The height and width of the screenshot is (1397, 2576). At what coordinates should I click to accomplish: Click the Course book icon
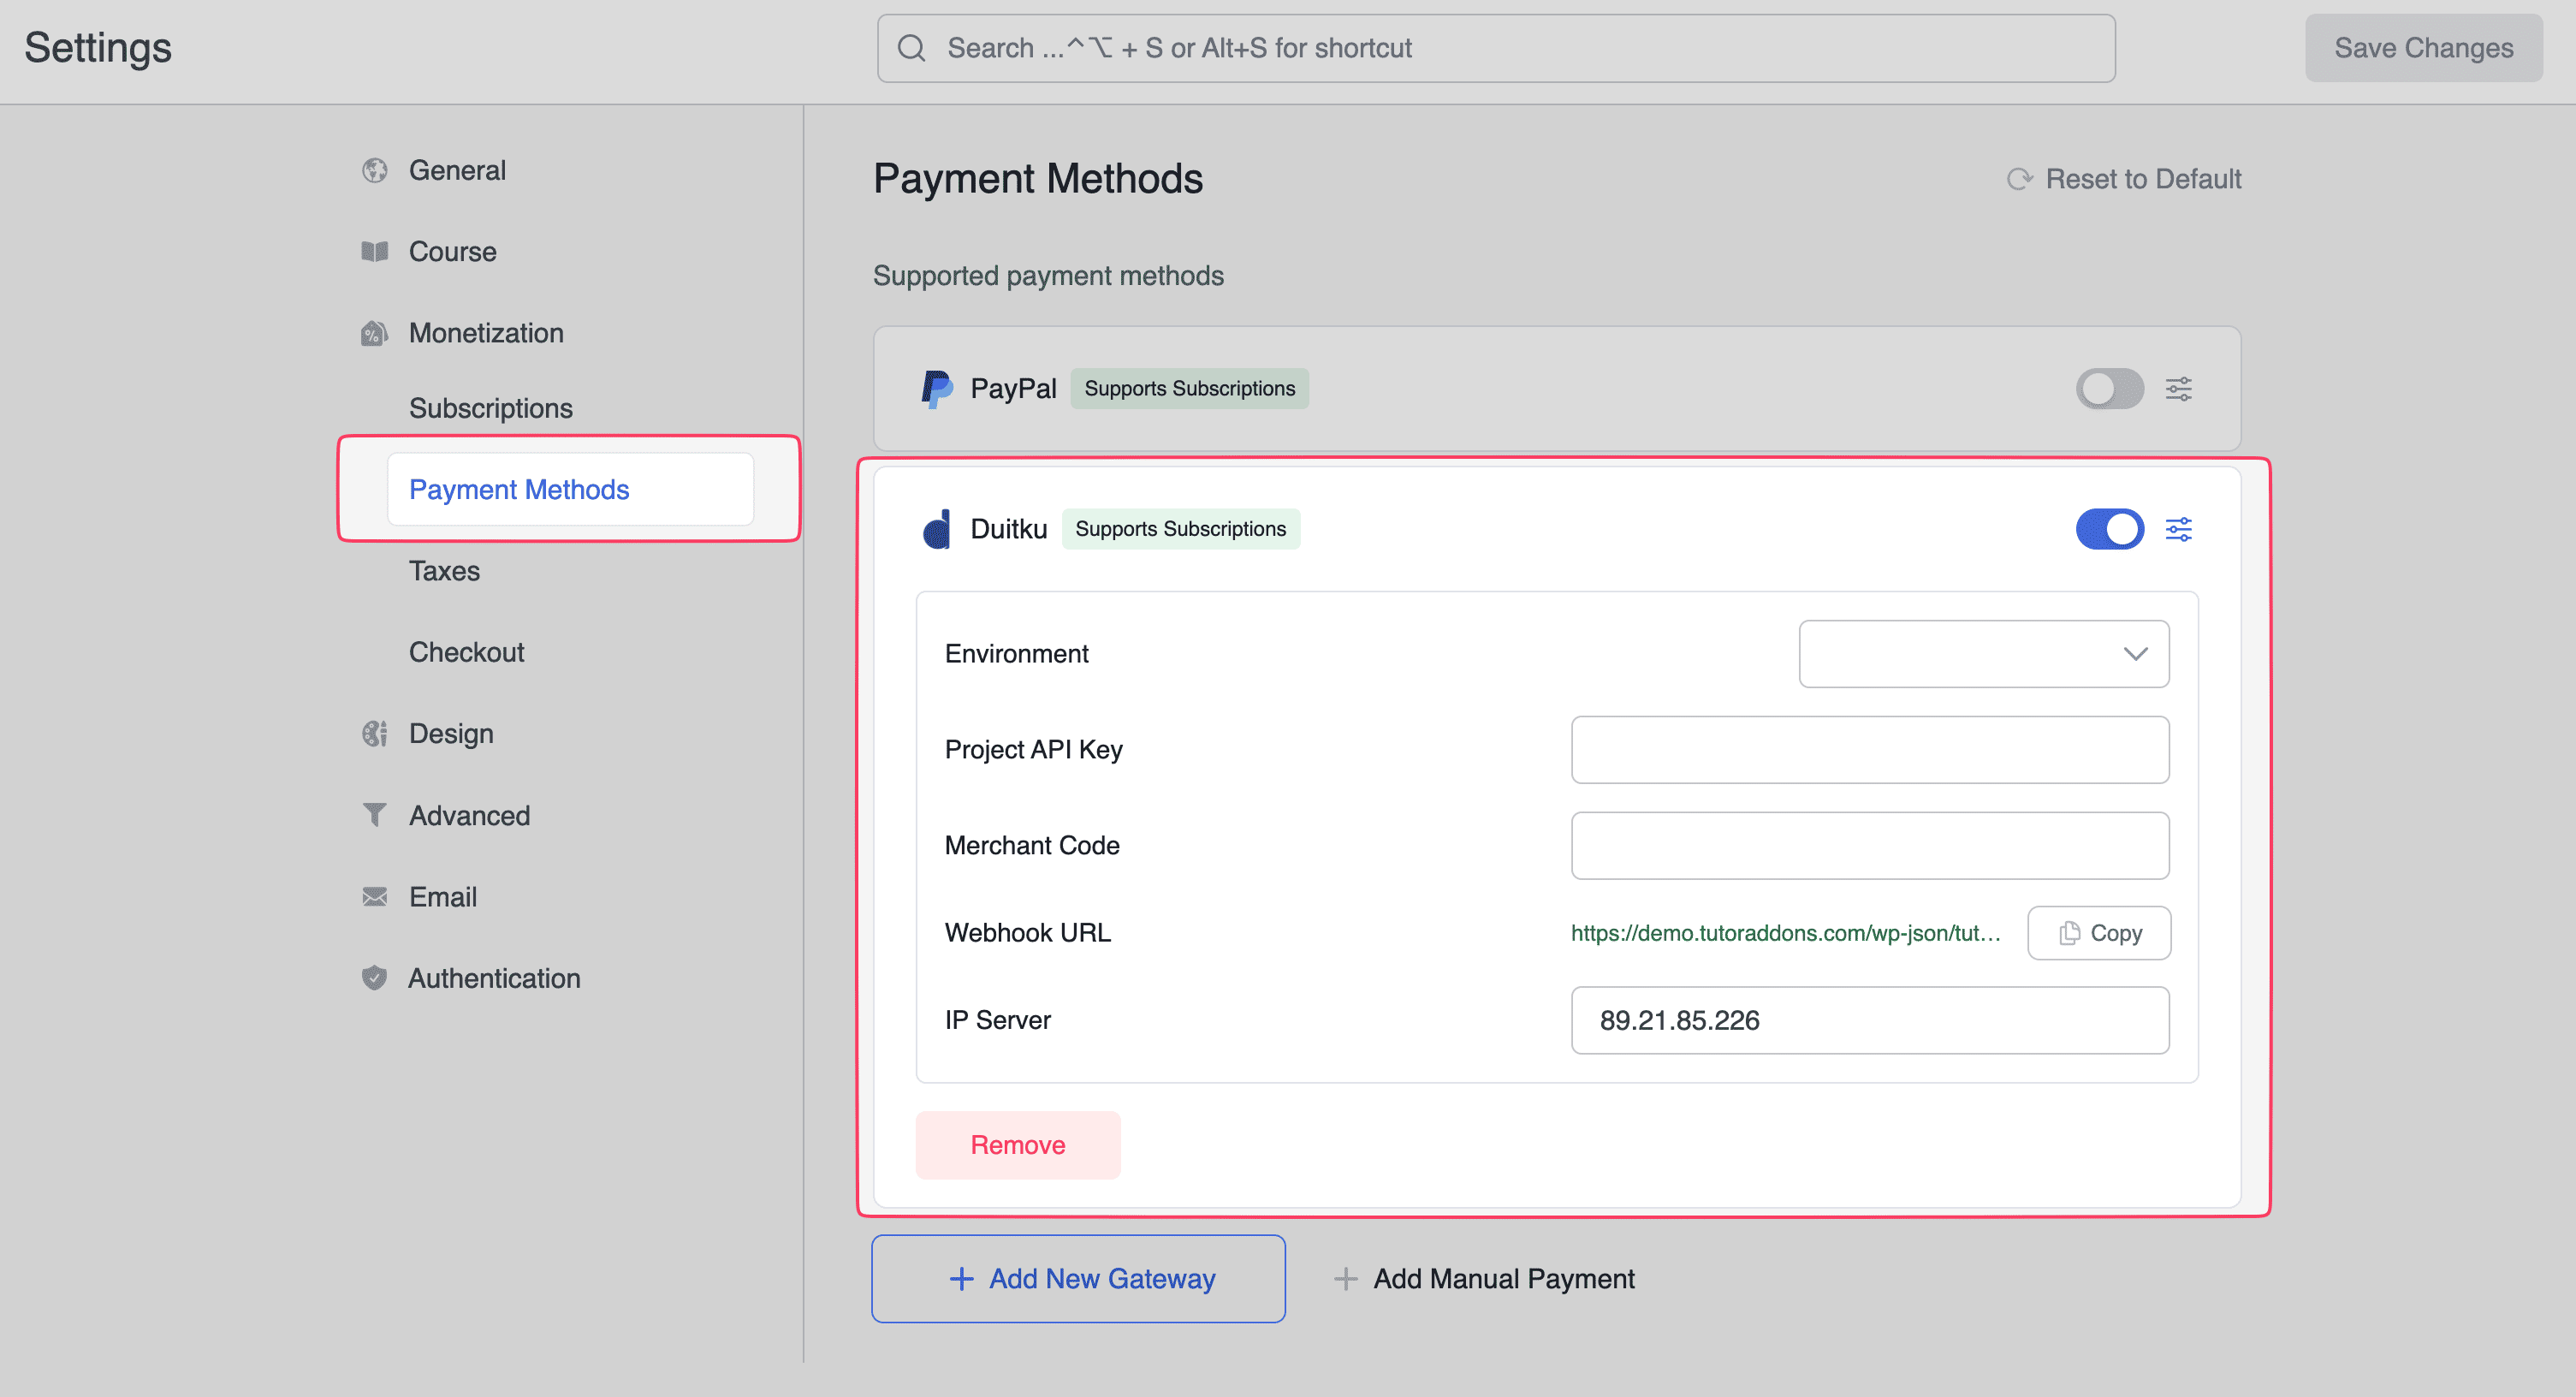pos(374,251)
